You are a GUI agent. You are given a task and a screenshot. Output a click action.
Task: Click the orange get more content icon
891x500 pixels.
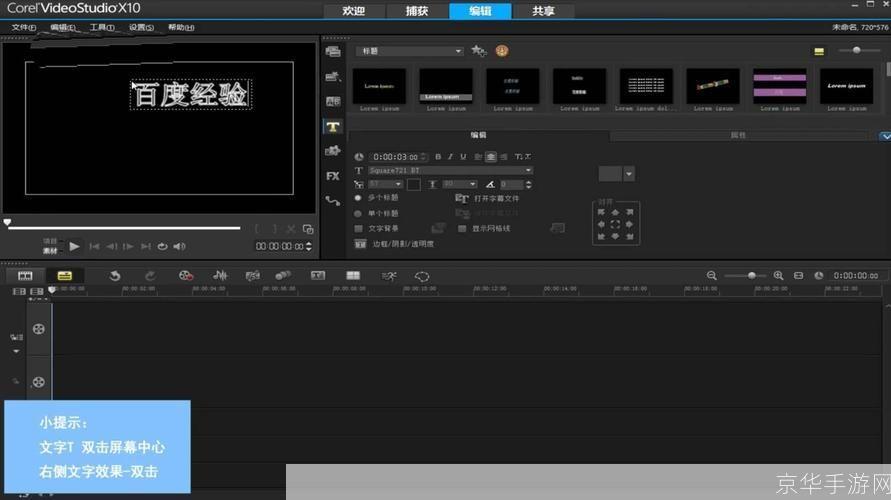pos(502,51)
